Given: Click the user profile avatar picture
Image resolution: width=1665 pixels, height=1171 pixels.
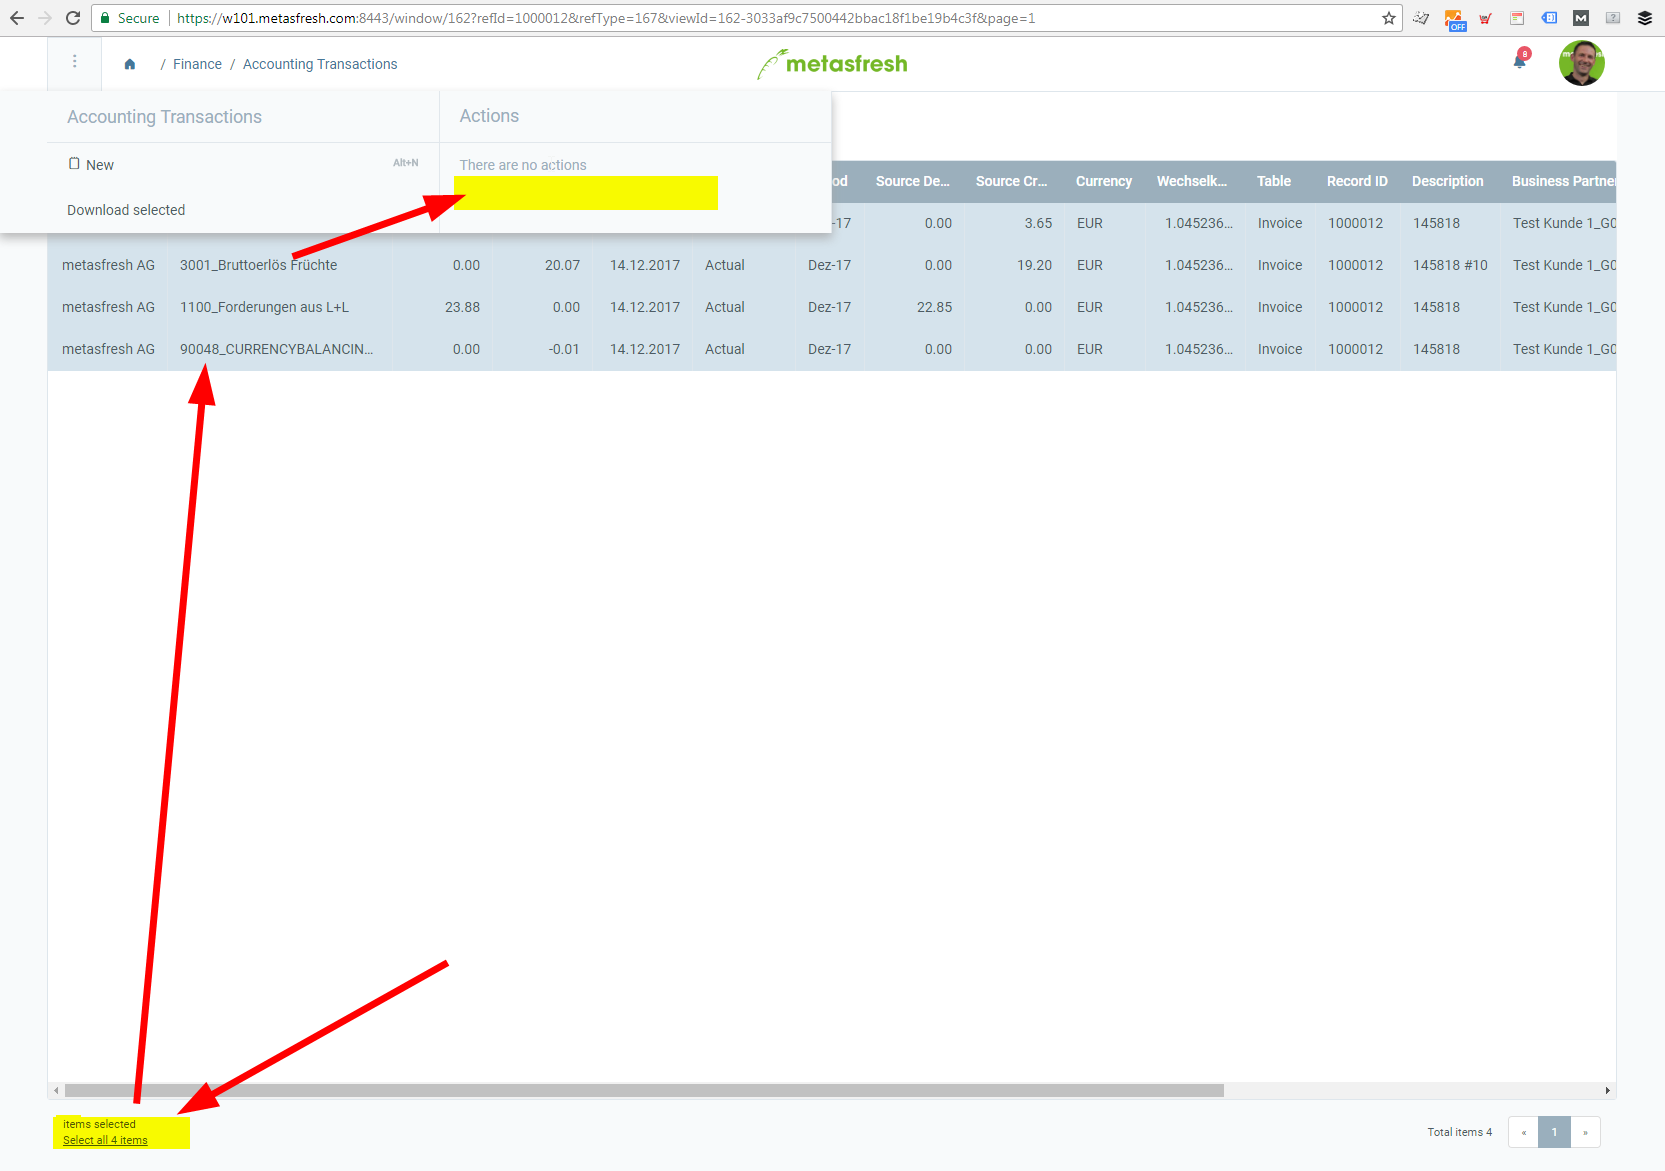Looking at the screenshot, I should tap(1581, 62).
